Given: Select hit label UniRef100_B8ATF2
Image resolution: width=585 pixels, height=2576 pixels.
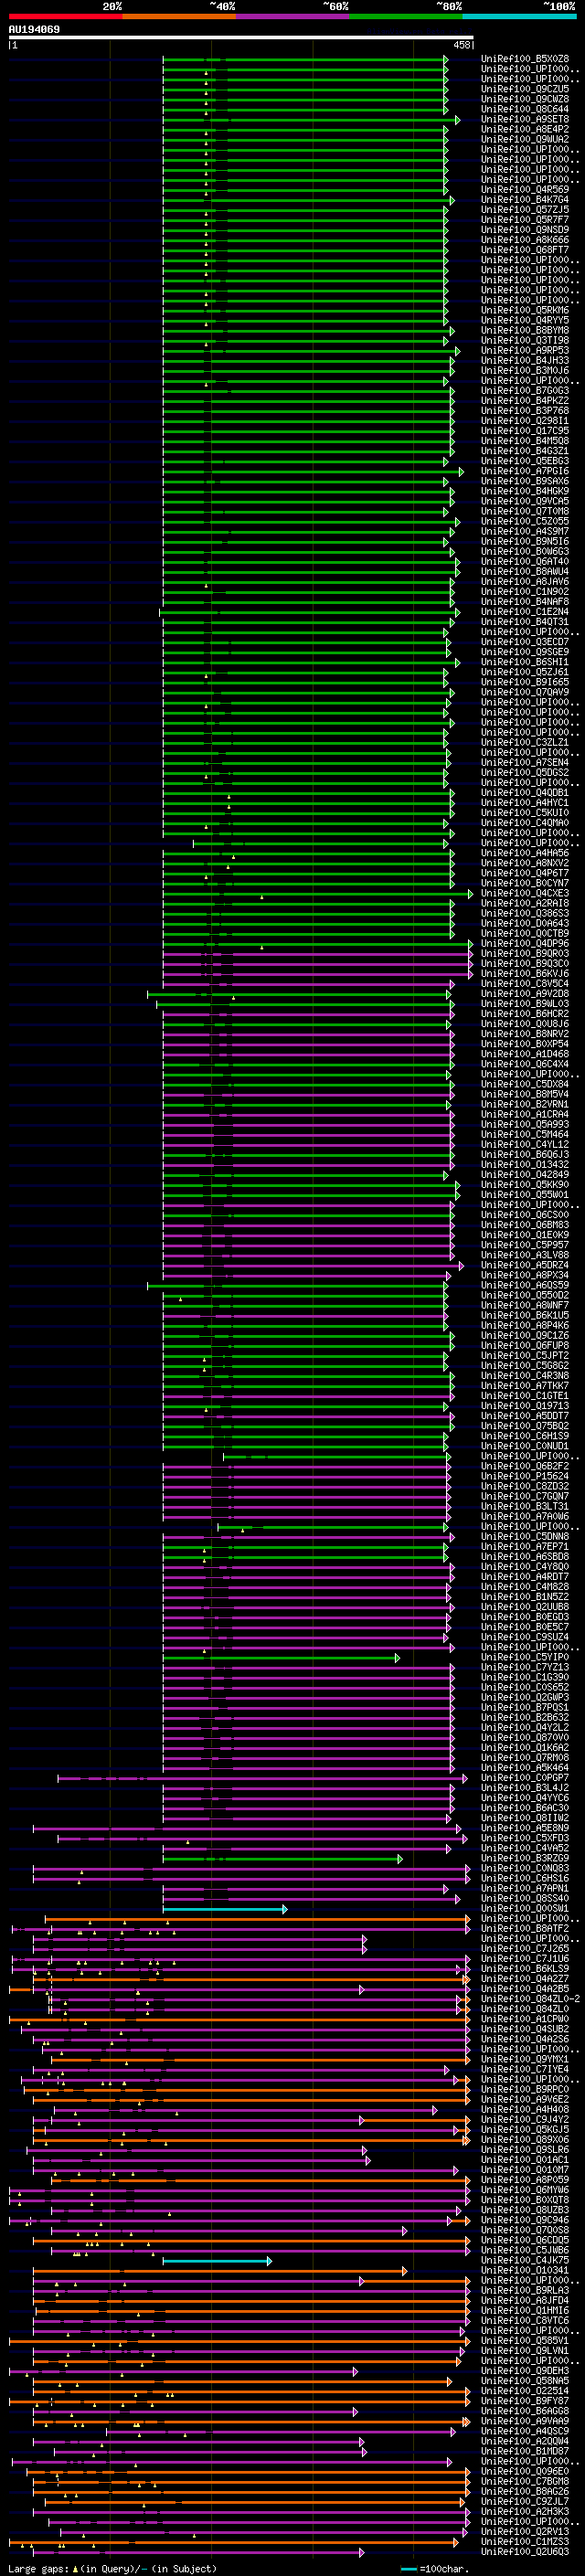Looking at the screenshot, I should pos(525,1928).
